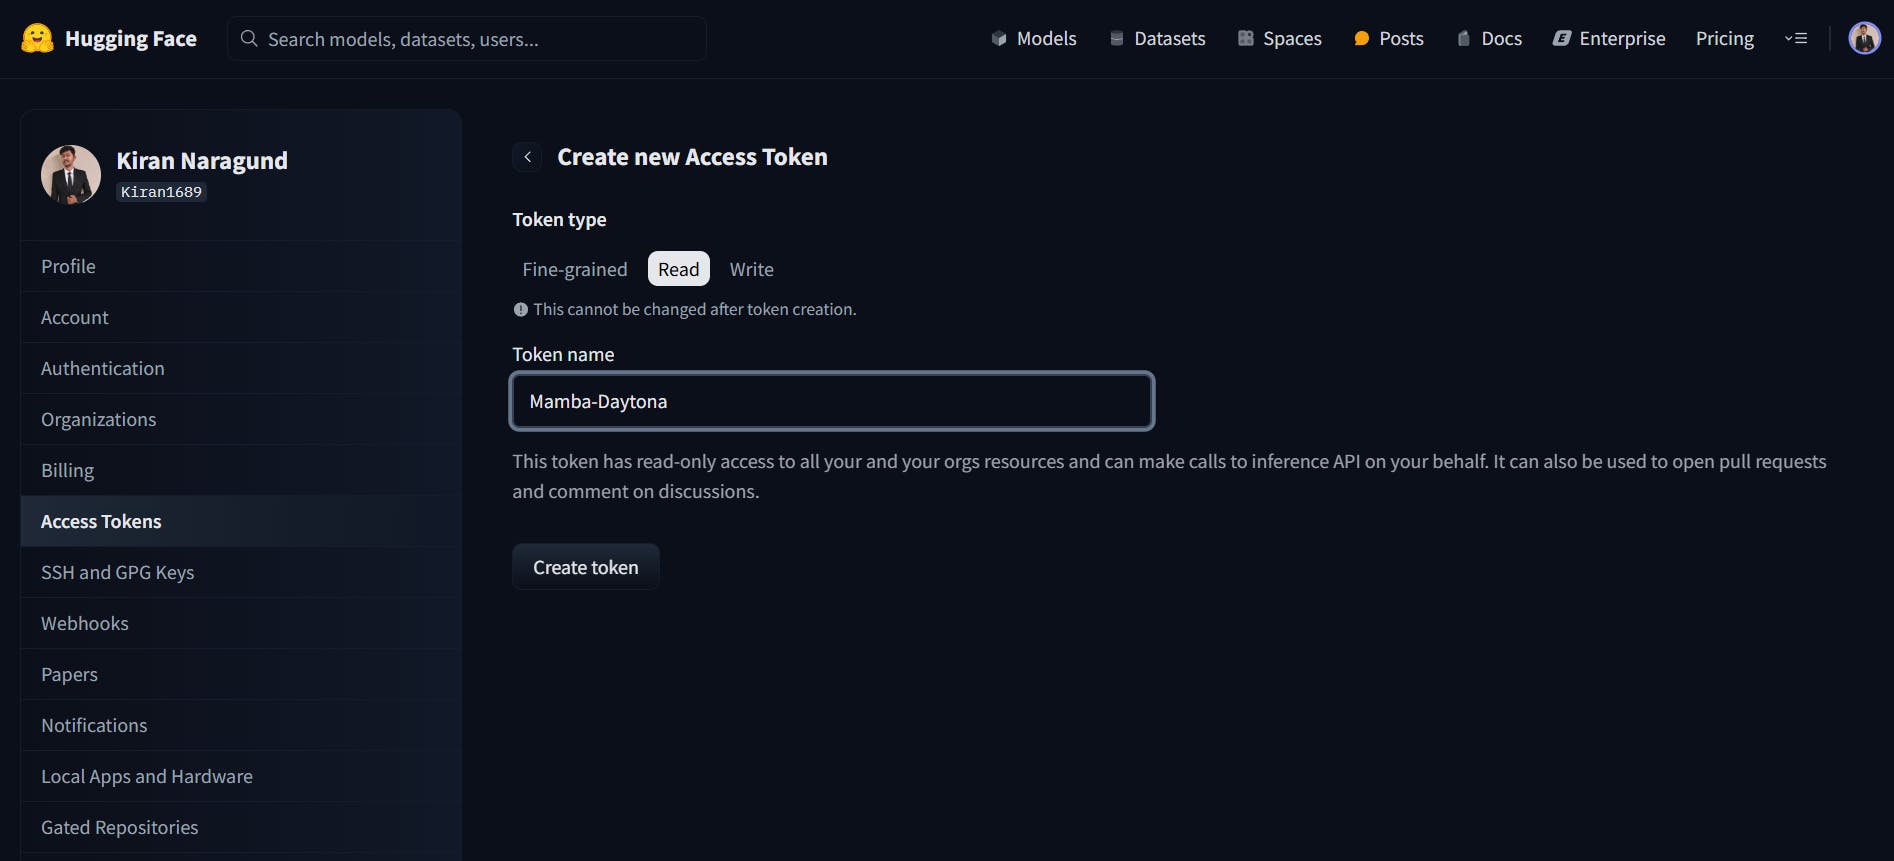Click the search models, datasets, users box
1894x861 pixels.
pos(467,39)
